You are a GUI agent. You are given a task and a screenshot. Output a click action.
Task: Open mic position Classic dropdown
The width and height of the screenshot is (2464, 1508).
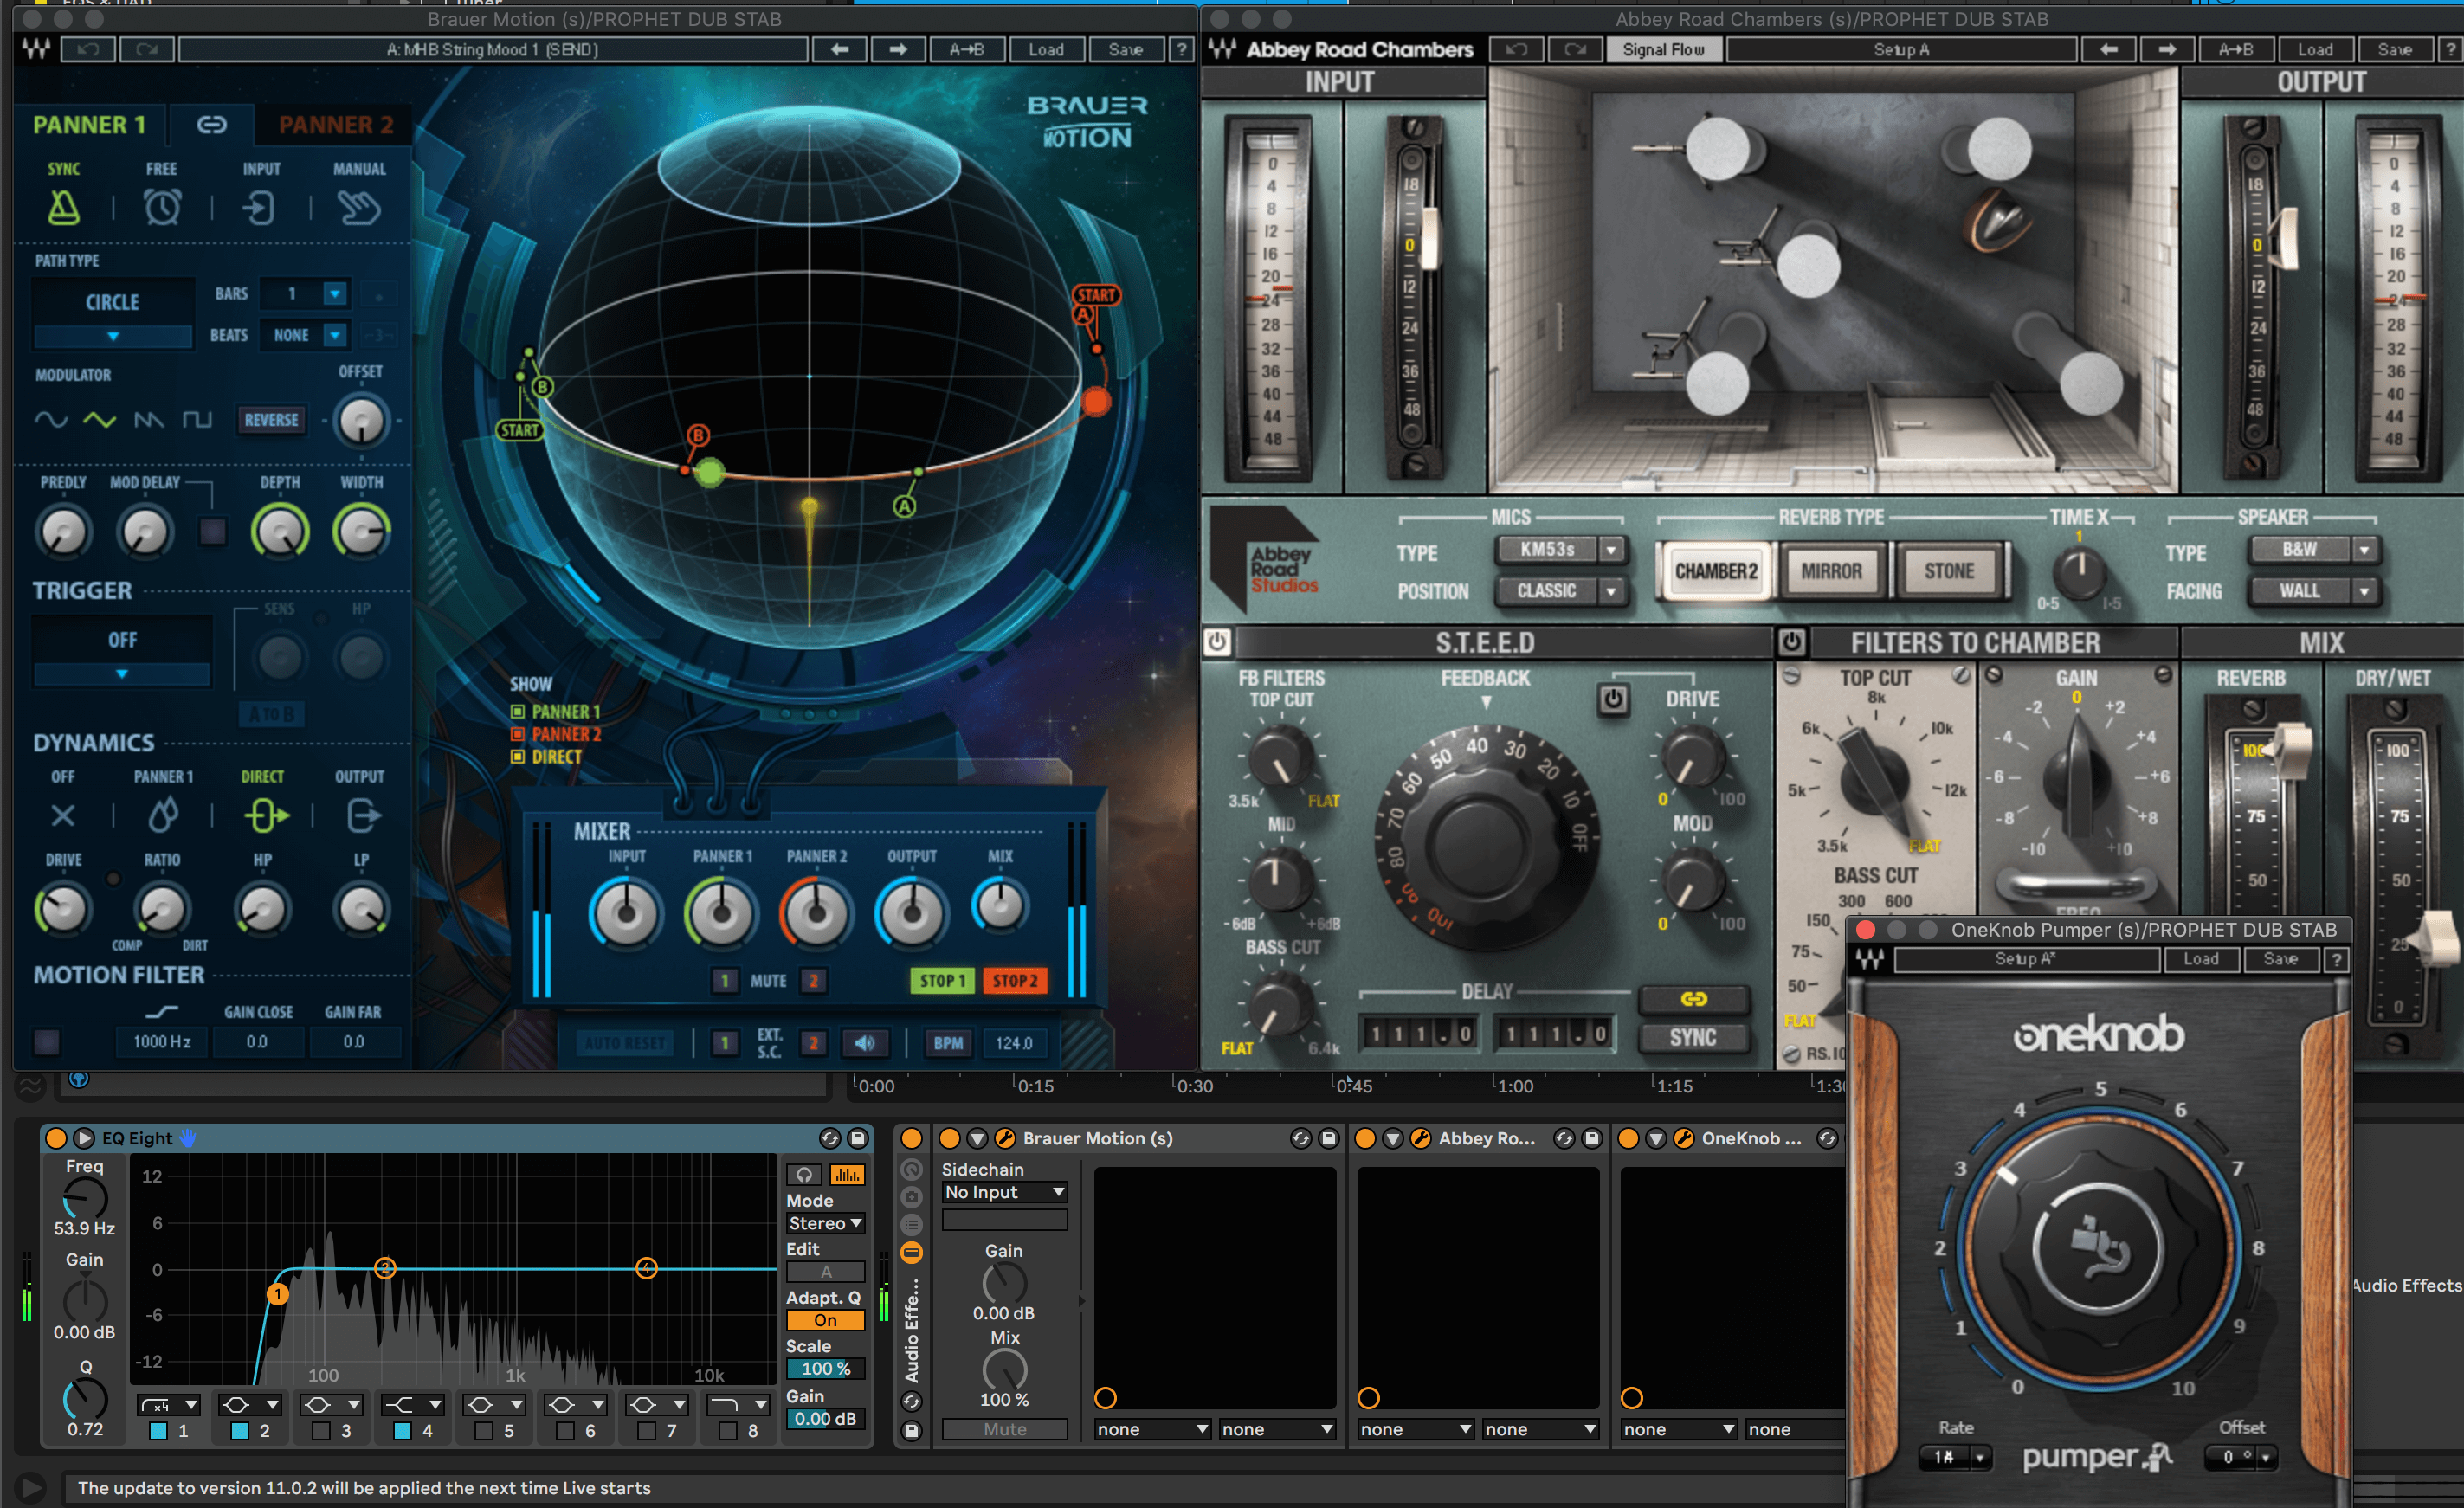1560,591
